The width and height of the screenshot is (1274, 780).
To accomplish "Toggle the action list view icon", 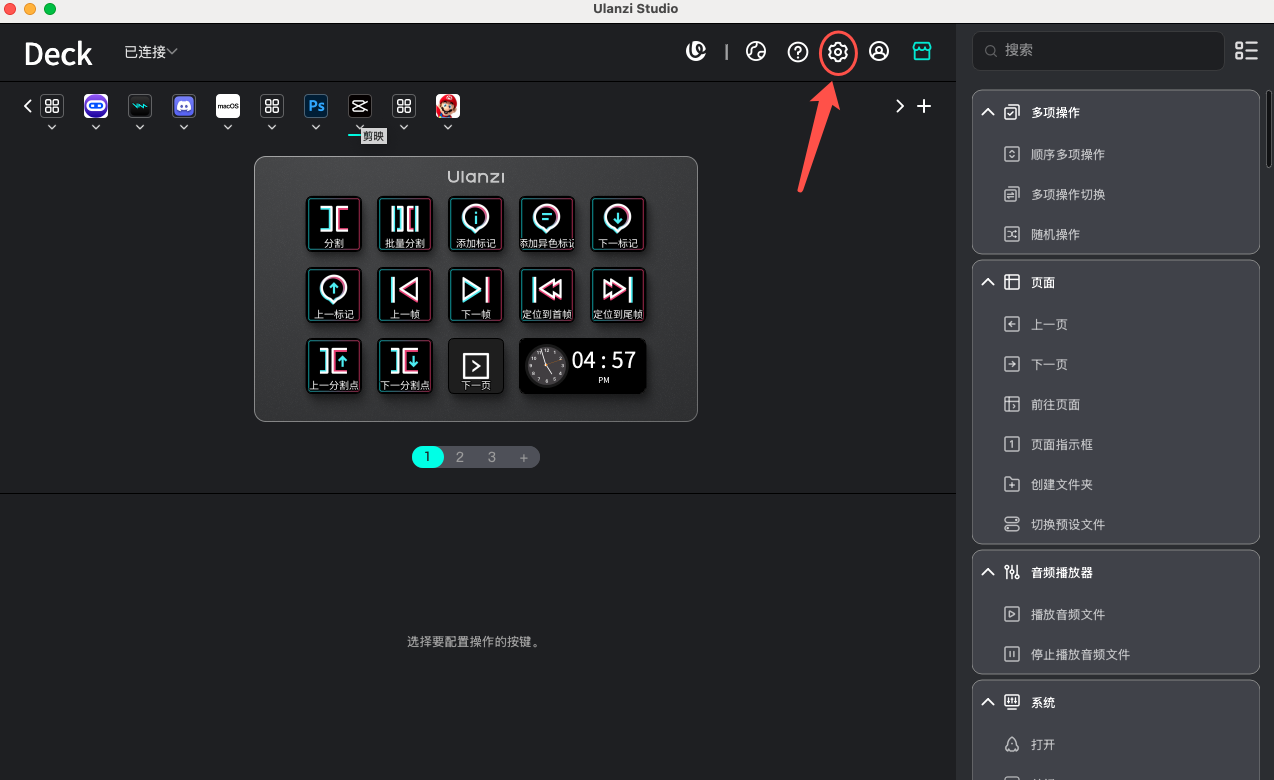I will coord(1246,51).
